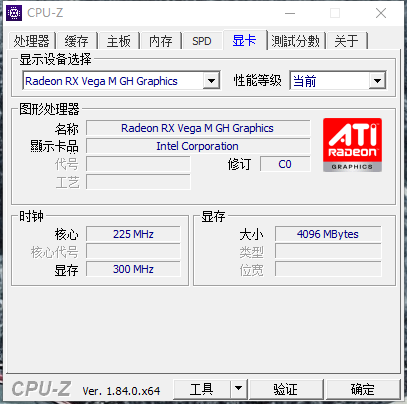Switch to the 内存 tab
This screenshot has width=407, height=404.
161,41
